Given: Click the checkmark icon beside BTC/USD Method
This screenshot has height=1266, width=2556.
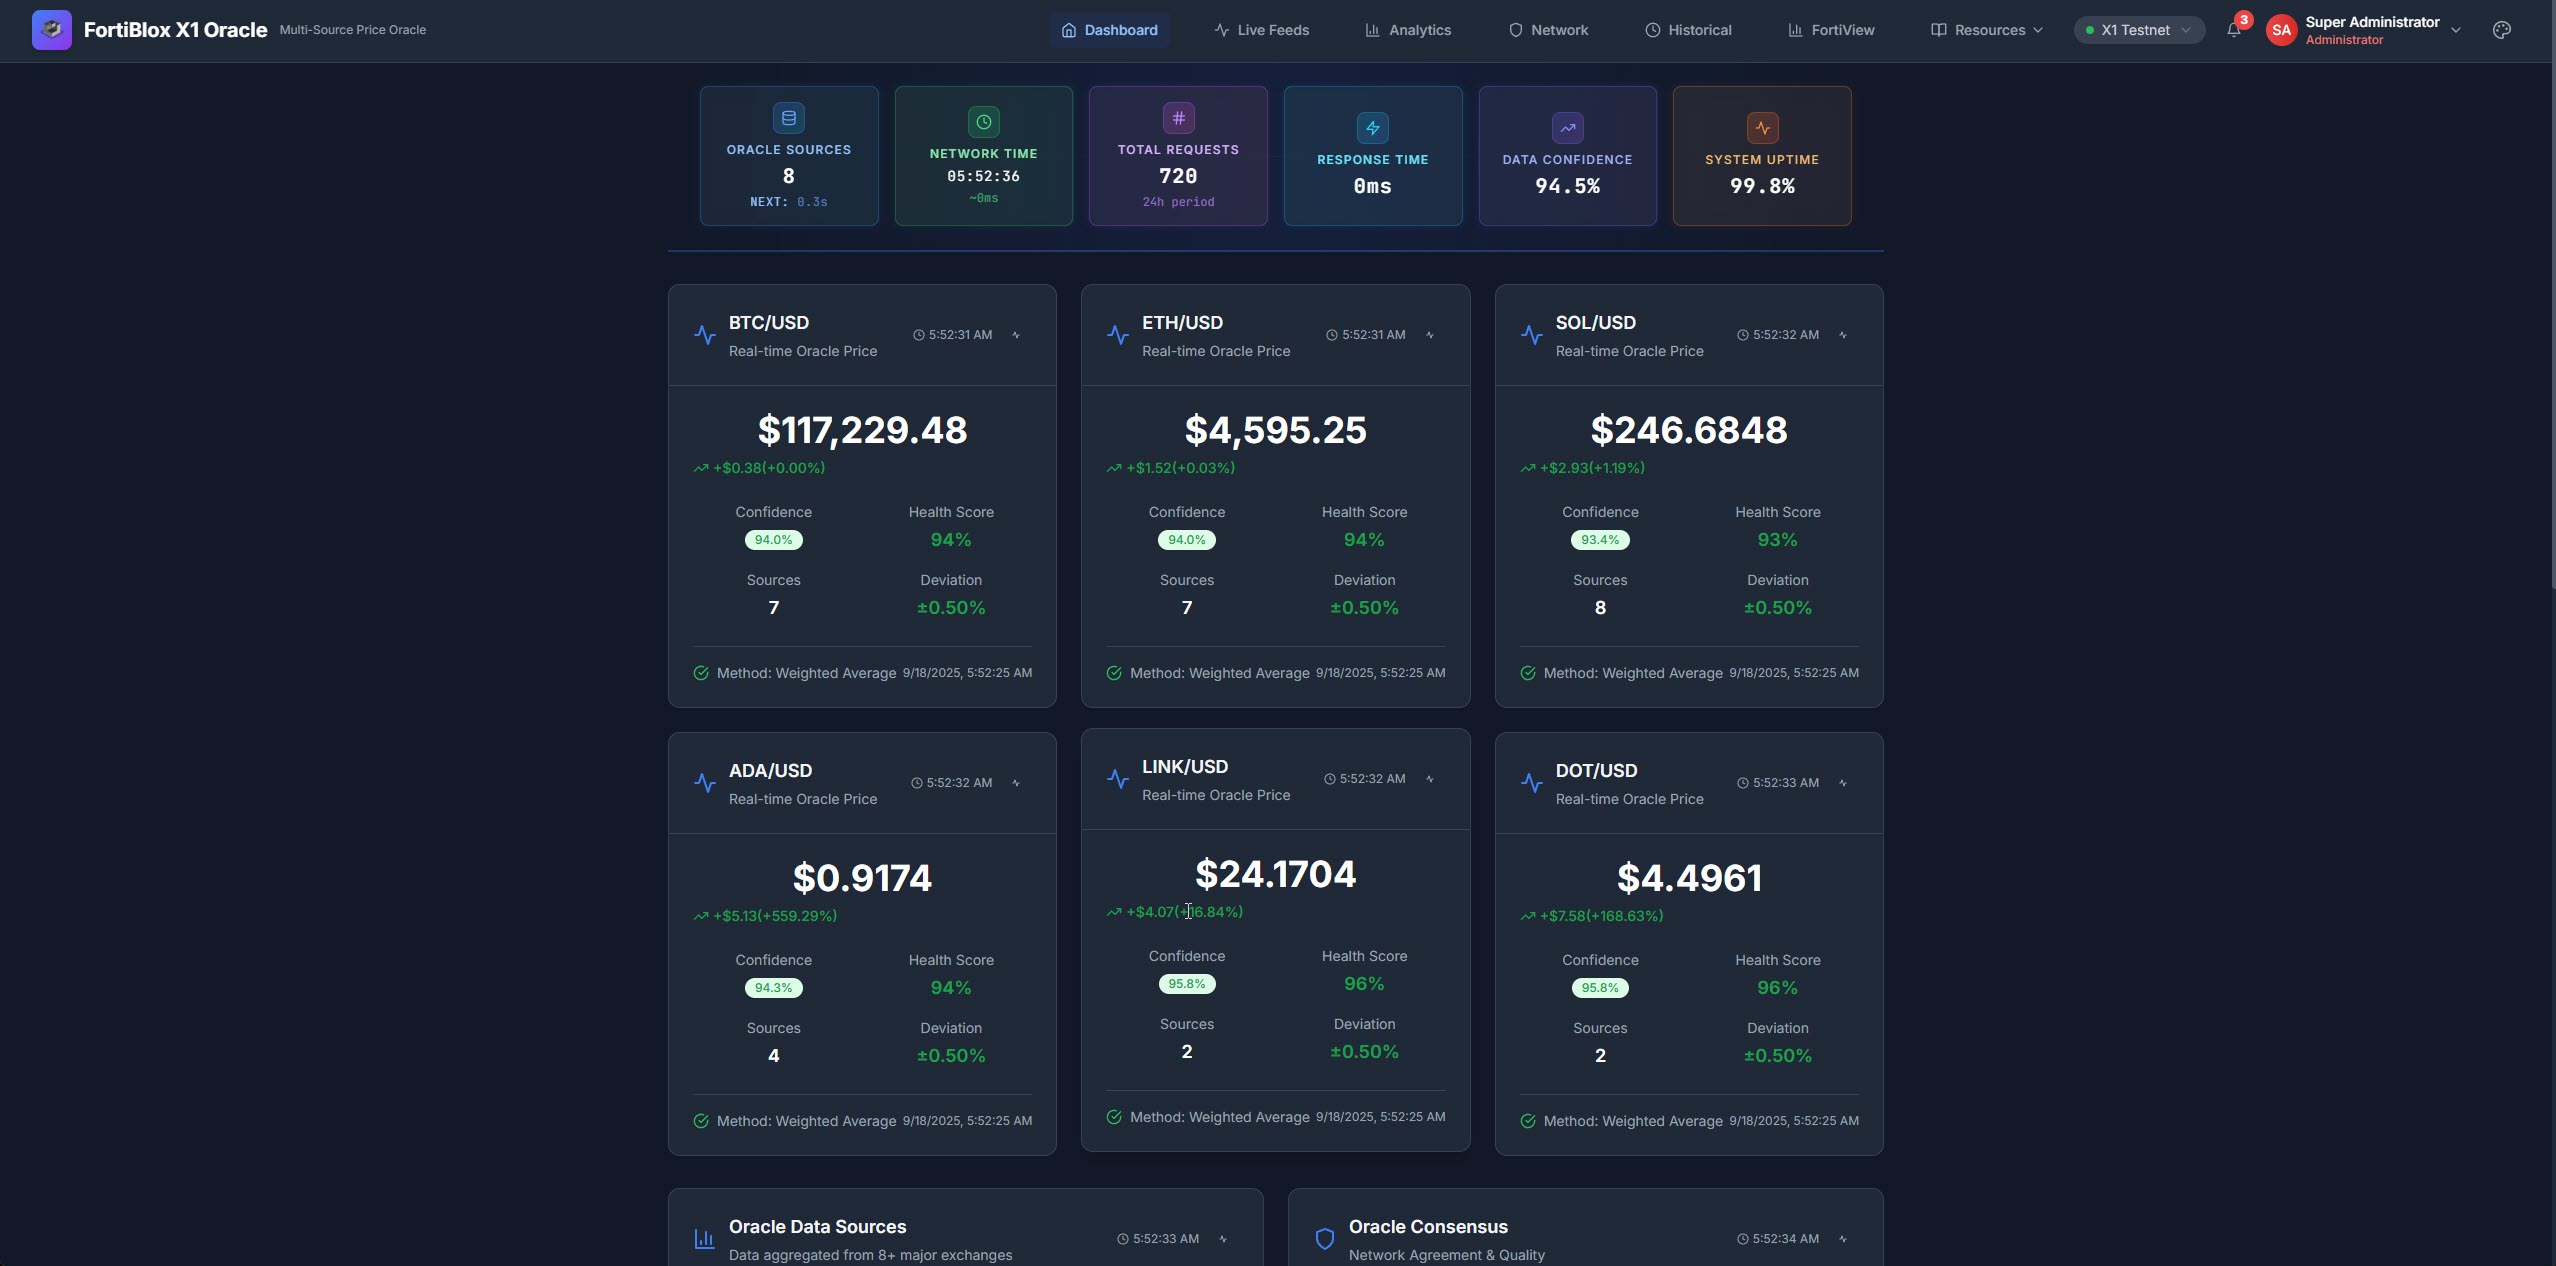Looking at the screenshot, I should click(x=700, y=673).
